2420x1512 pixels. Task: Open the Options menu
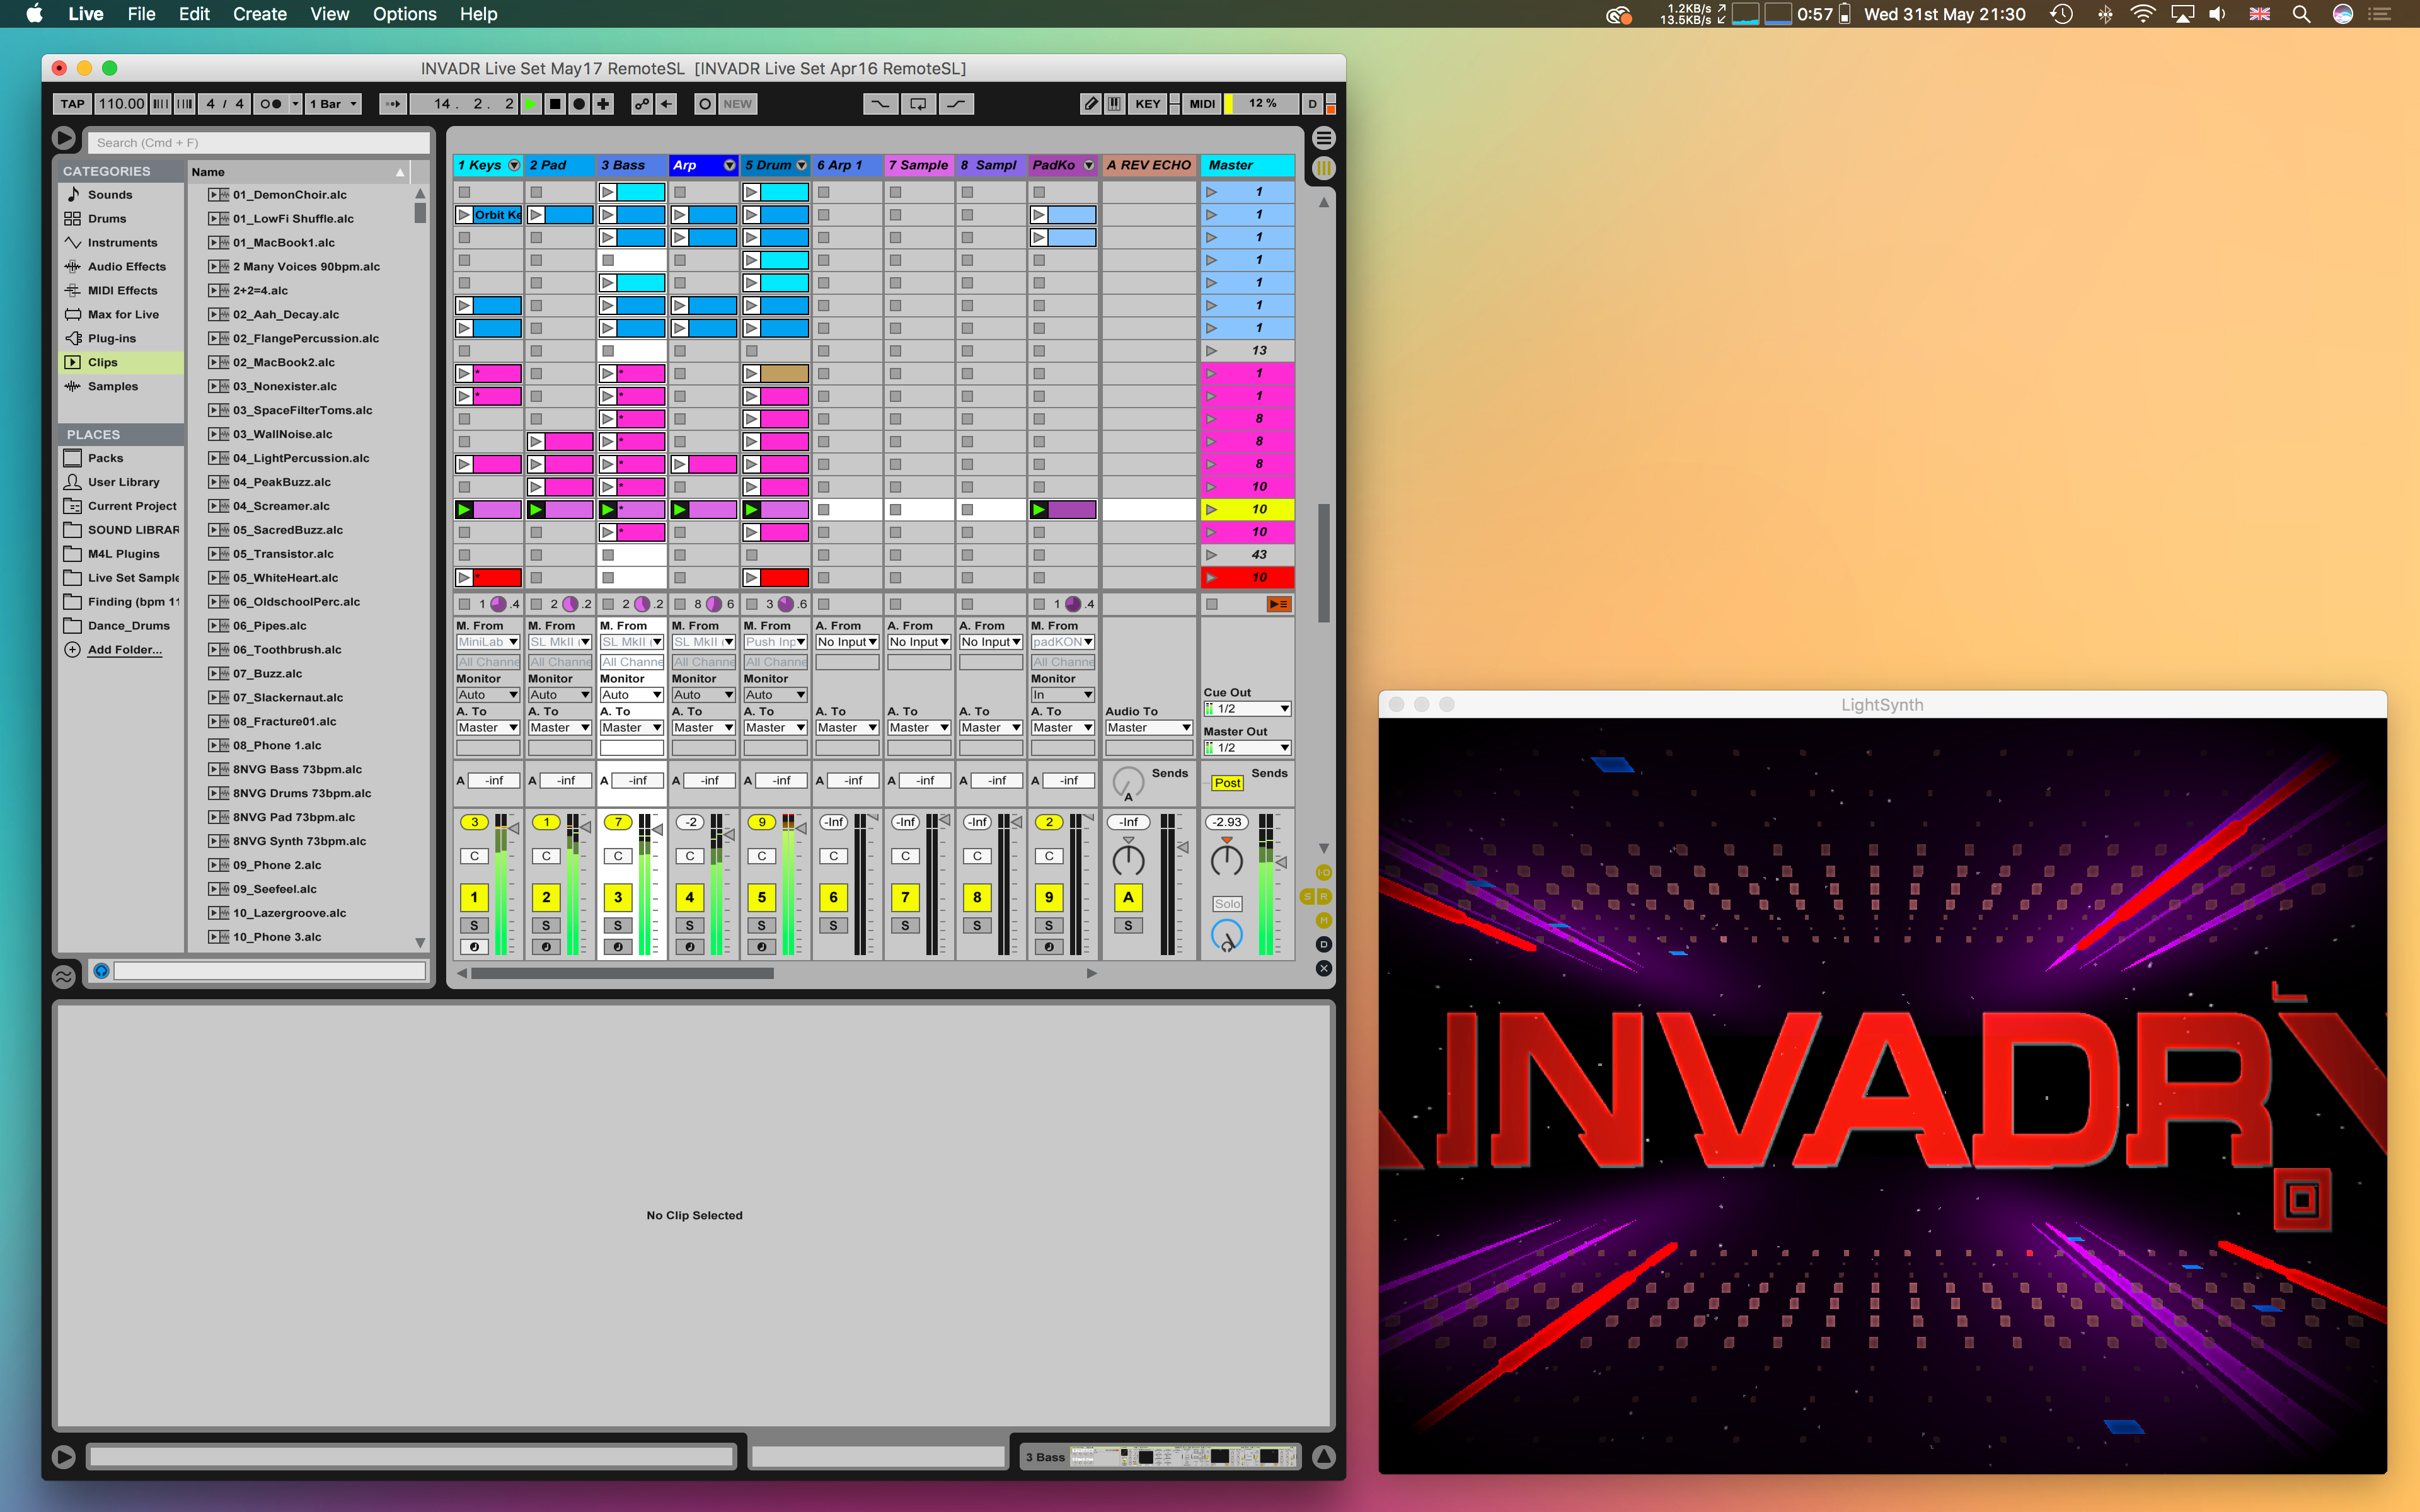(405, 14)
